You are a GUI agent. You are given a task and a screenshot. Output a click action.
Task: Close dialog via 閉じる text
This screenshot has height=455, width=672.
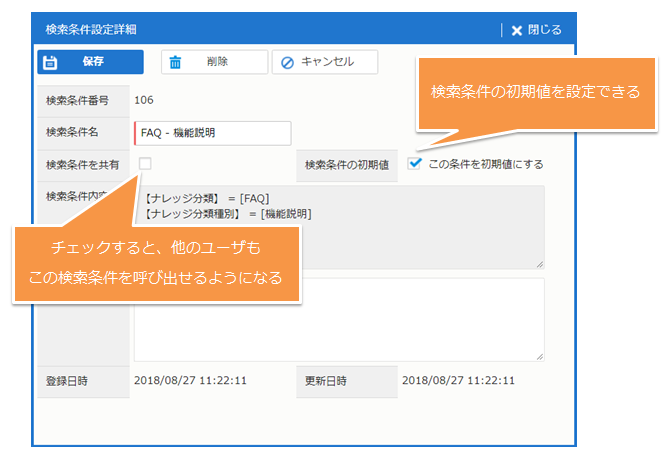click(544, 30)
